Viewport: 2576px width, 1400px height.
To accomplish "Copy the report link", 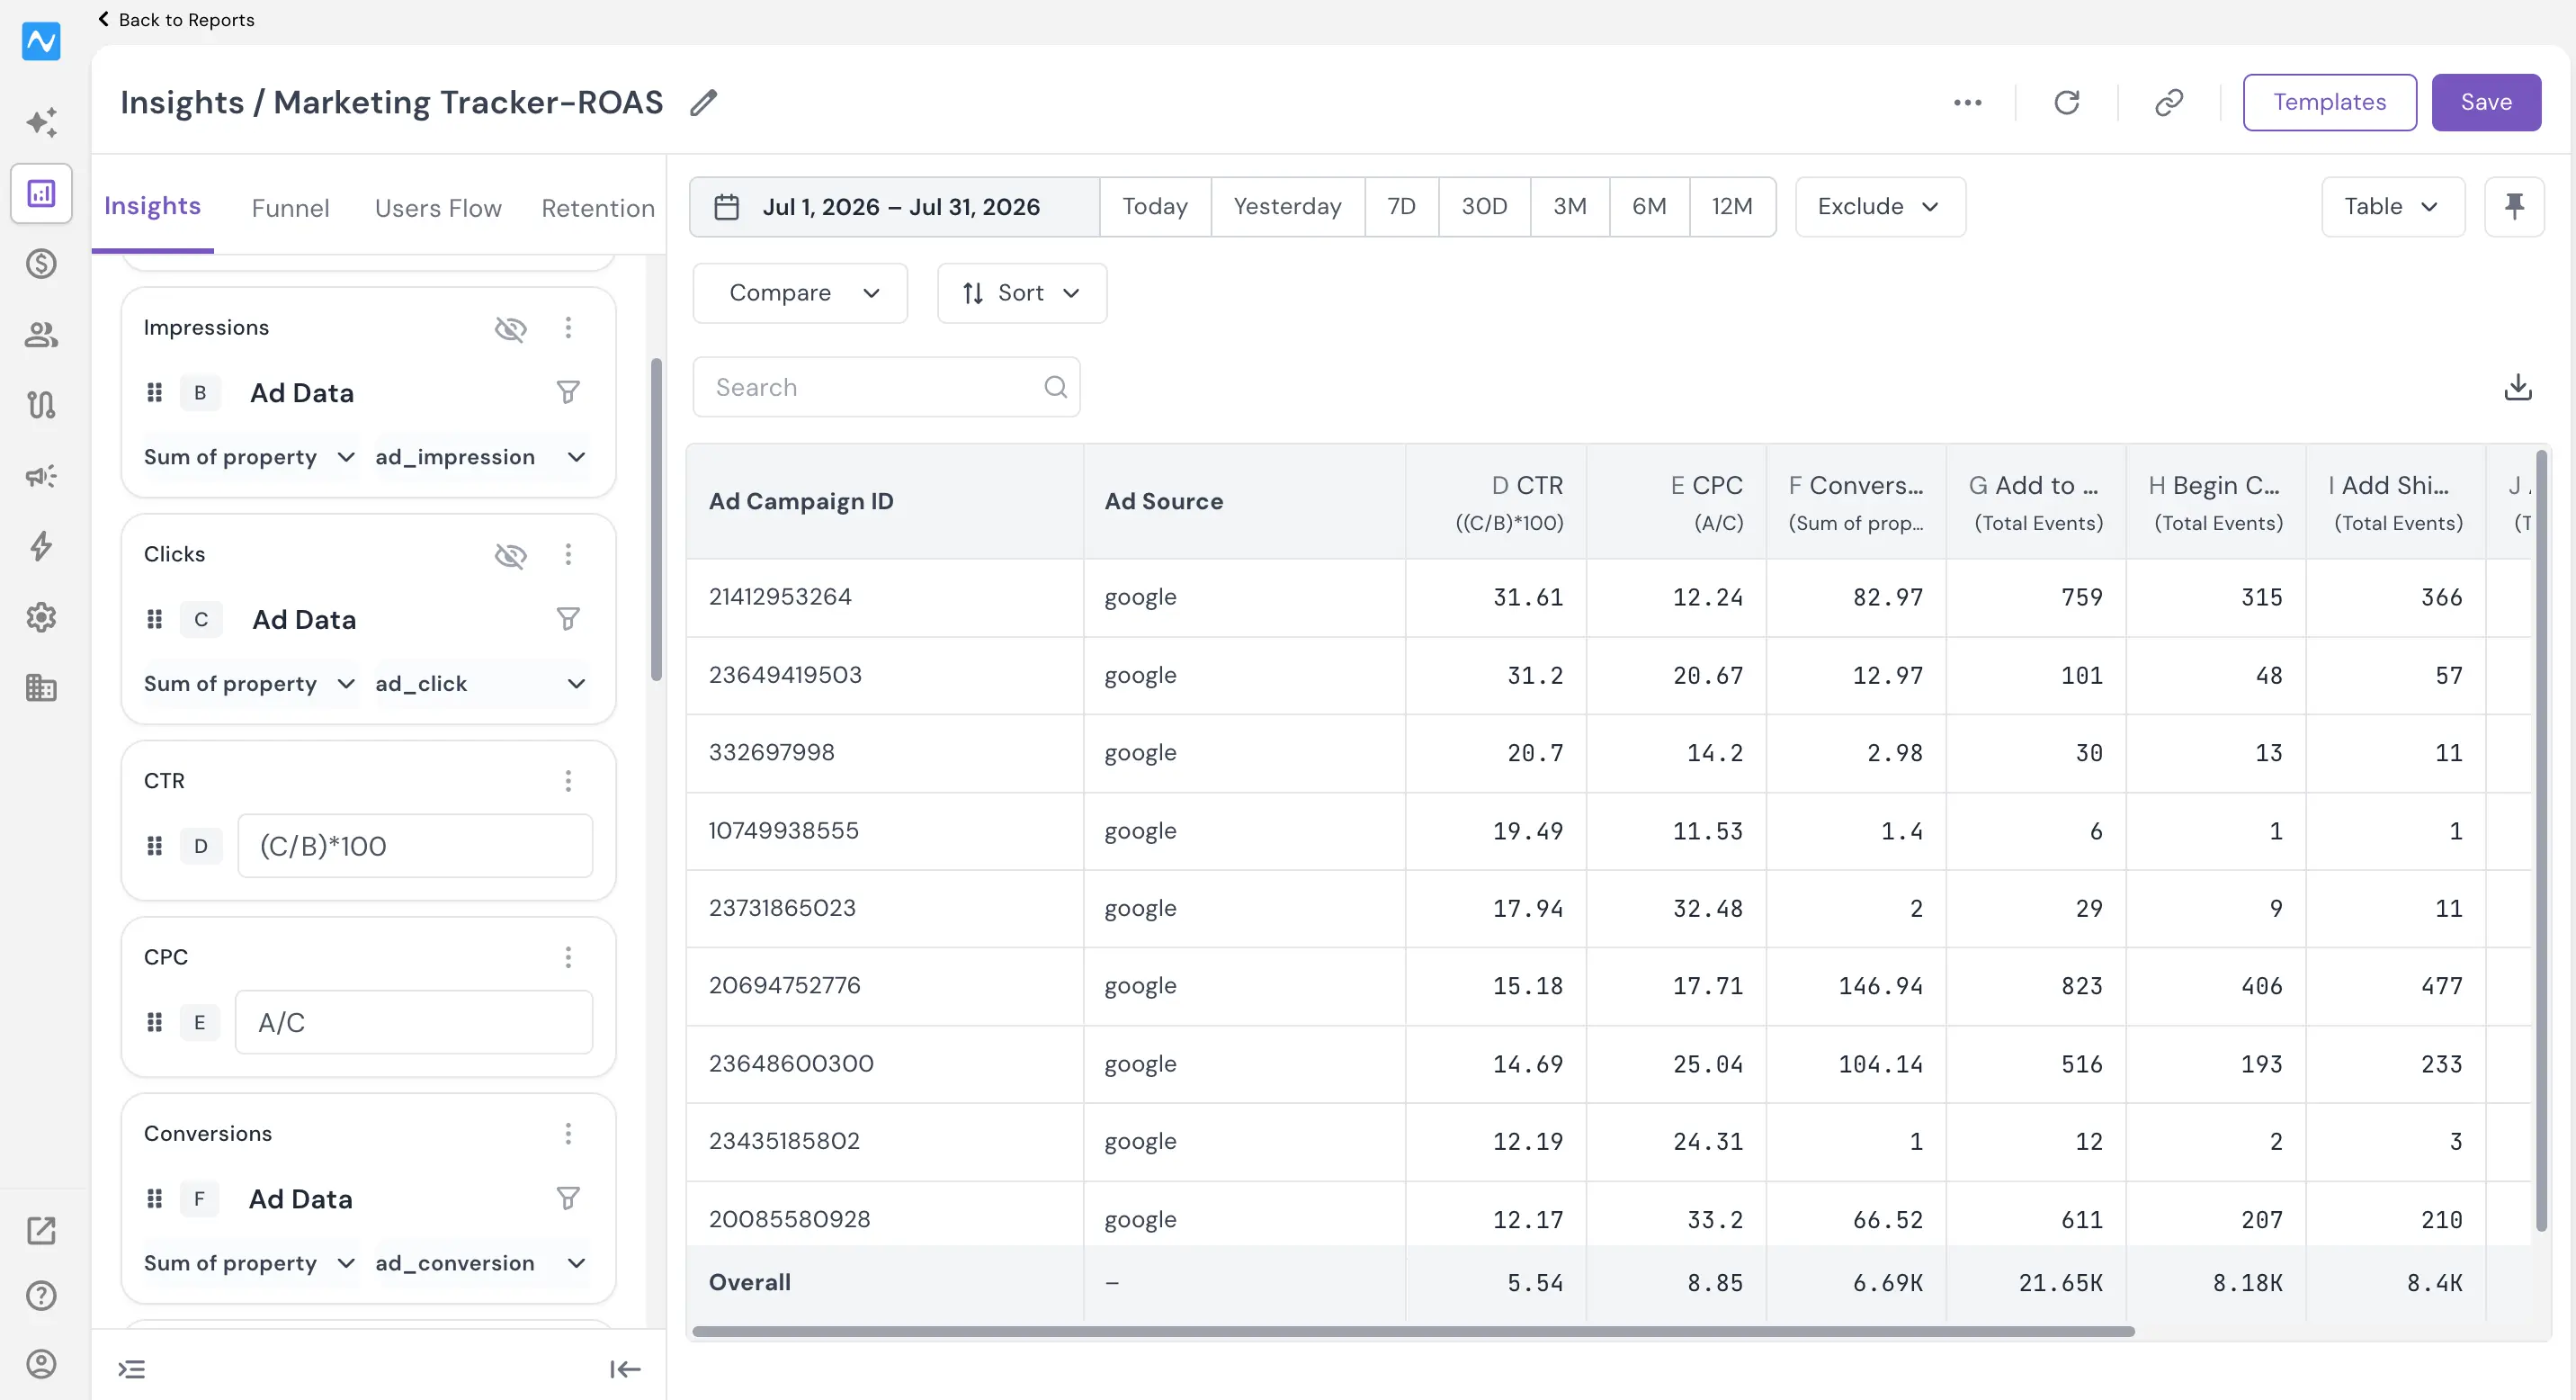I will point(2169,102).
